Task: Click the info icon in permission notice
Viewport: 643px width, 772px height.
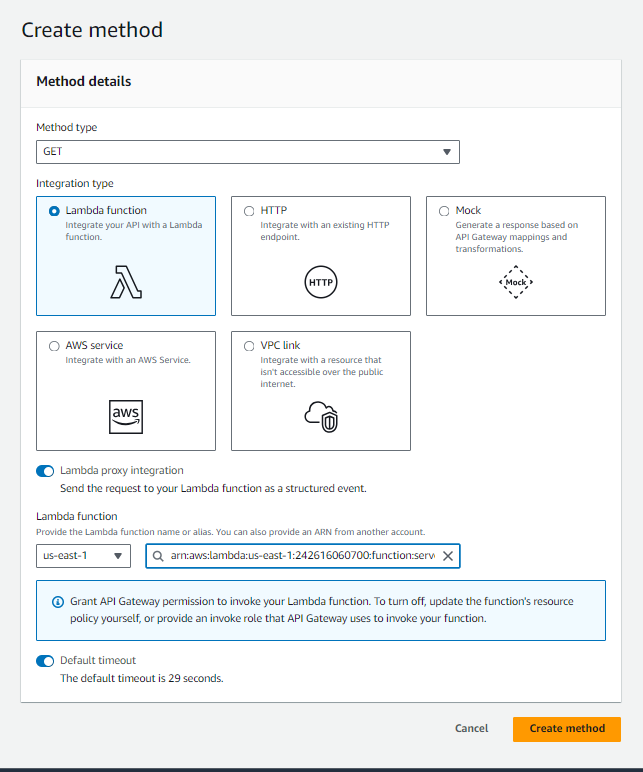Action: 57,602
